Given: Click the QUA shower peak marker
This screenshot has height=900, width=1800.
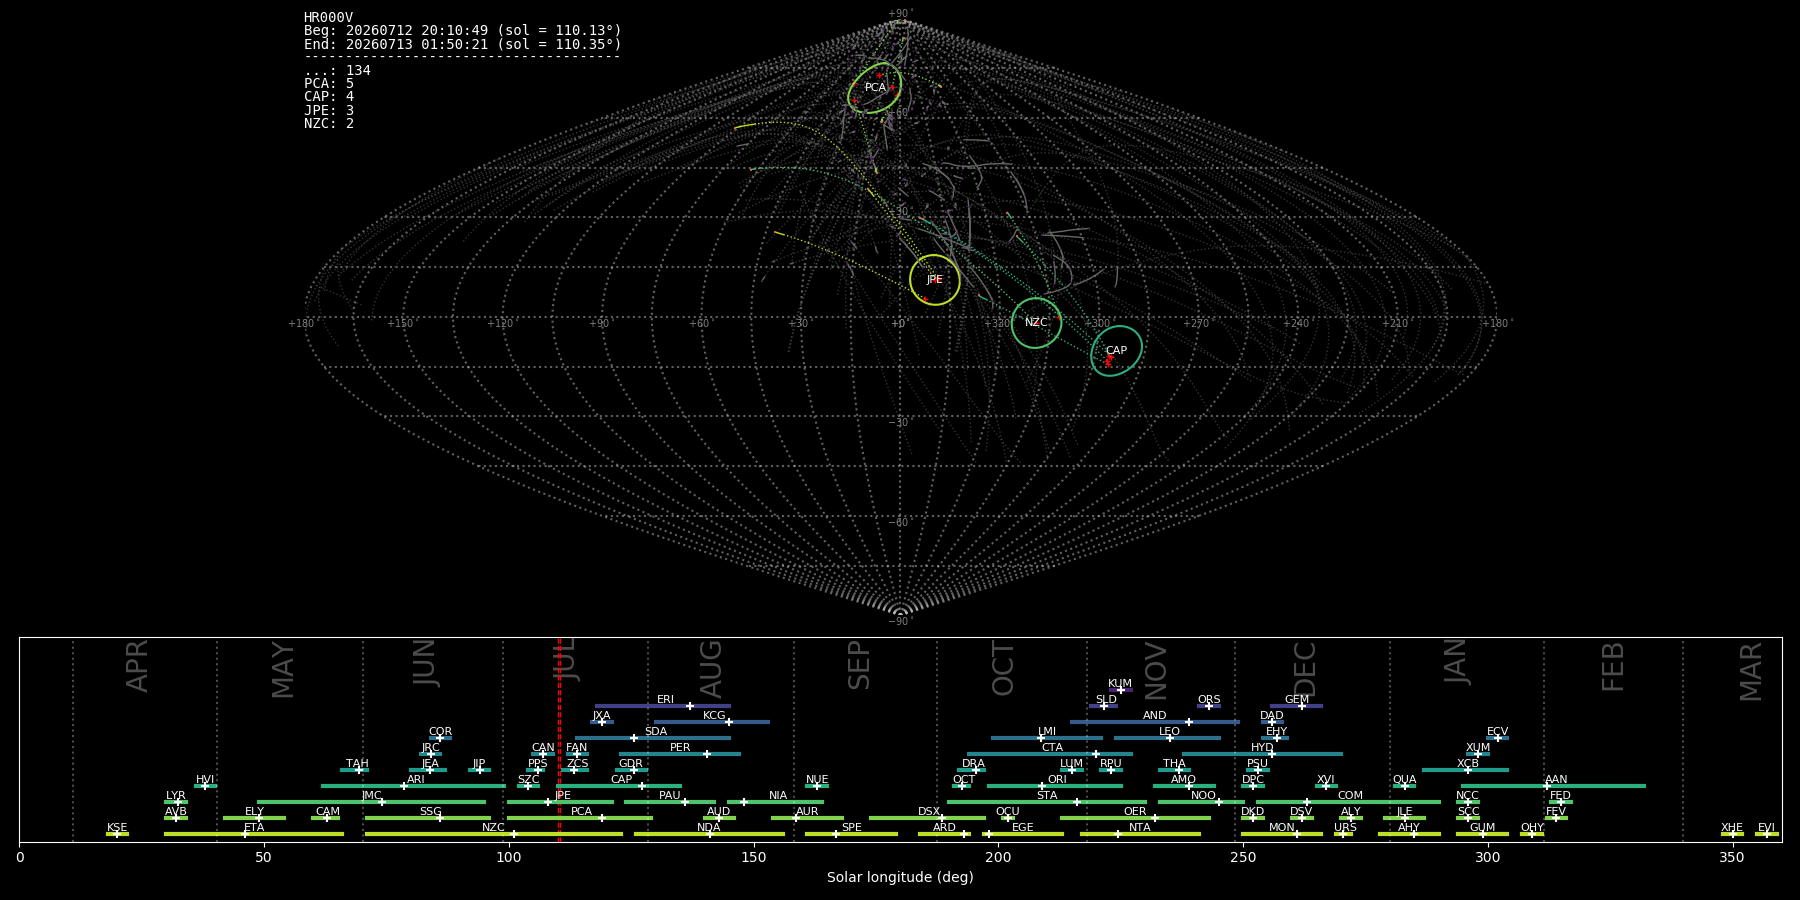Looking at the screenshot, I should 1405,786.
